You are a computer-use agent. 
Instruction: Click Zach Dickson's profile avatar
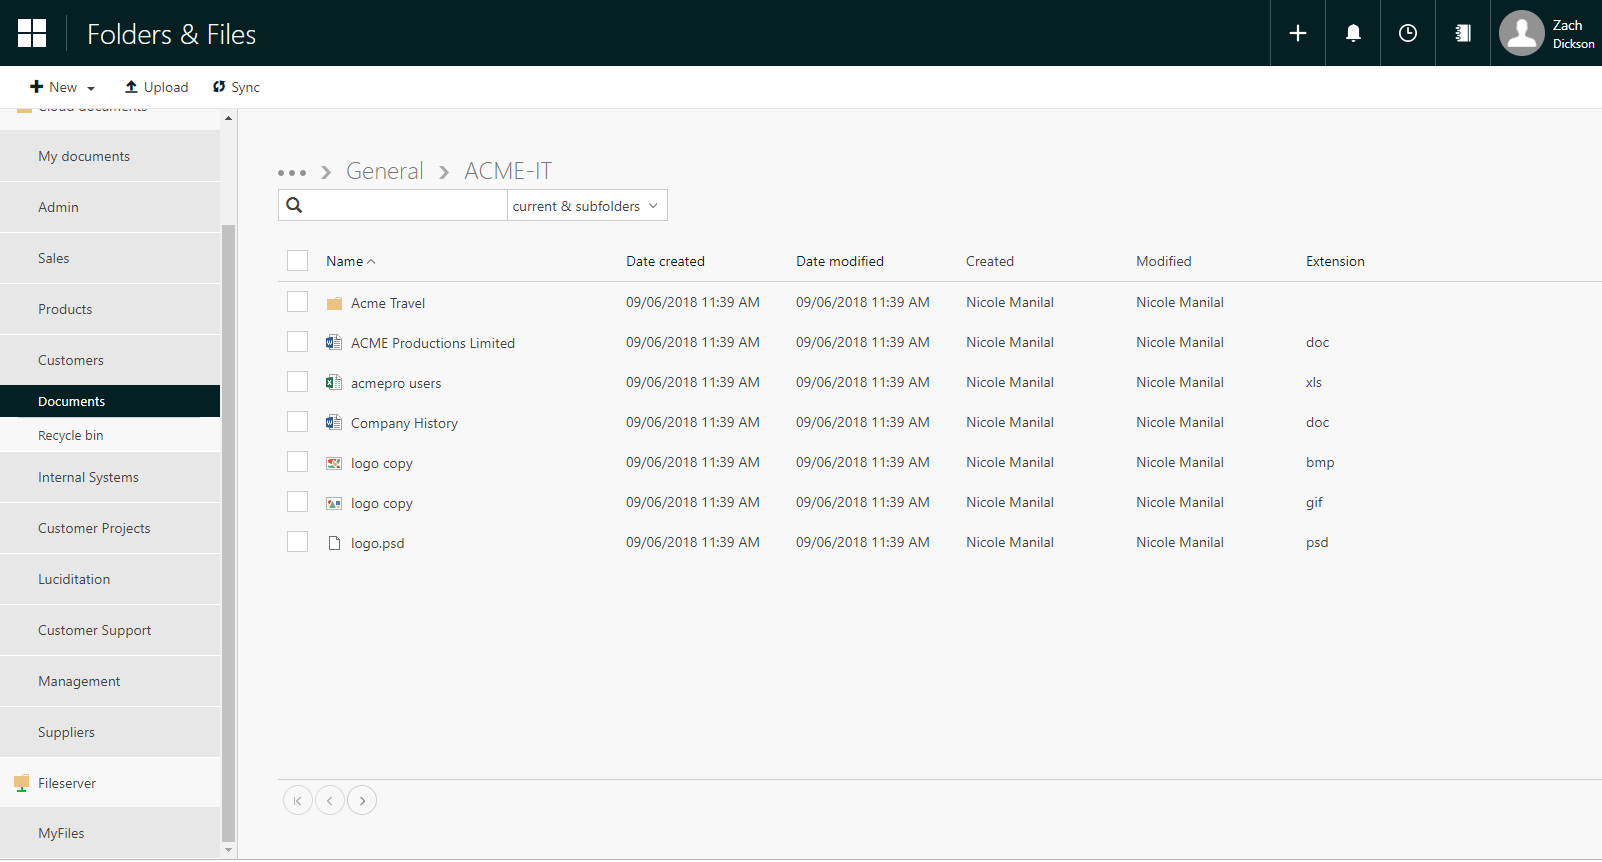coord(1521,33)
